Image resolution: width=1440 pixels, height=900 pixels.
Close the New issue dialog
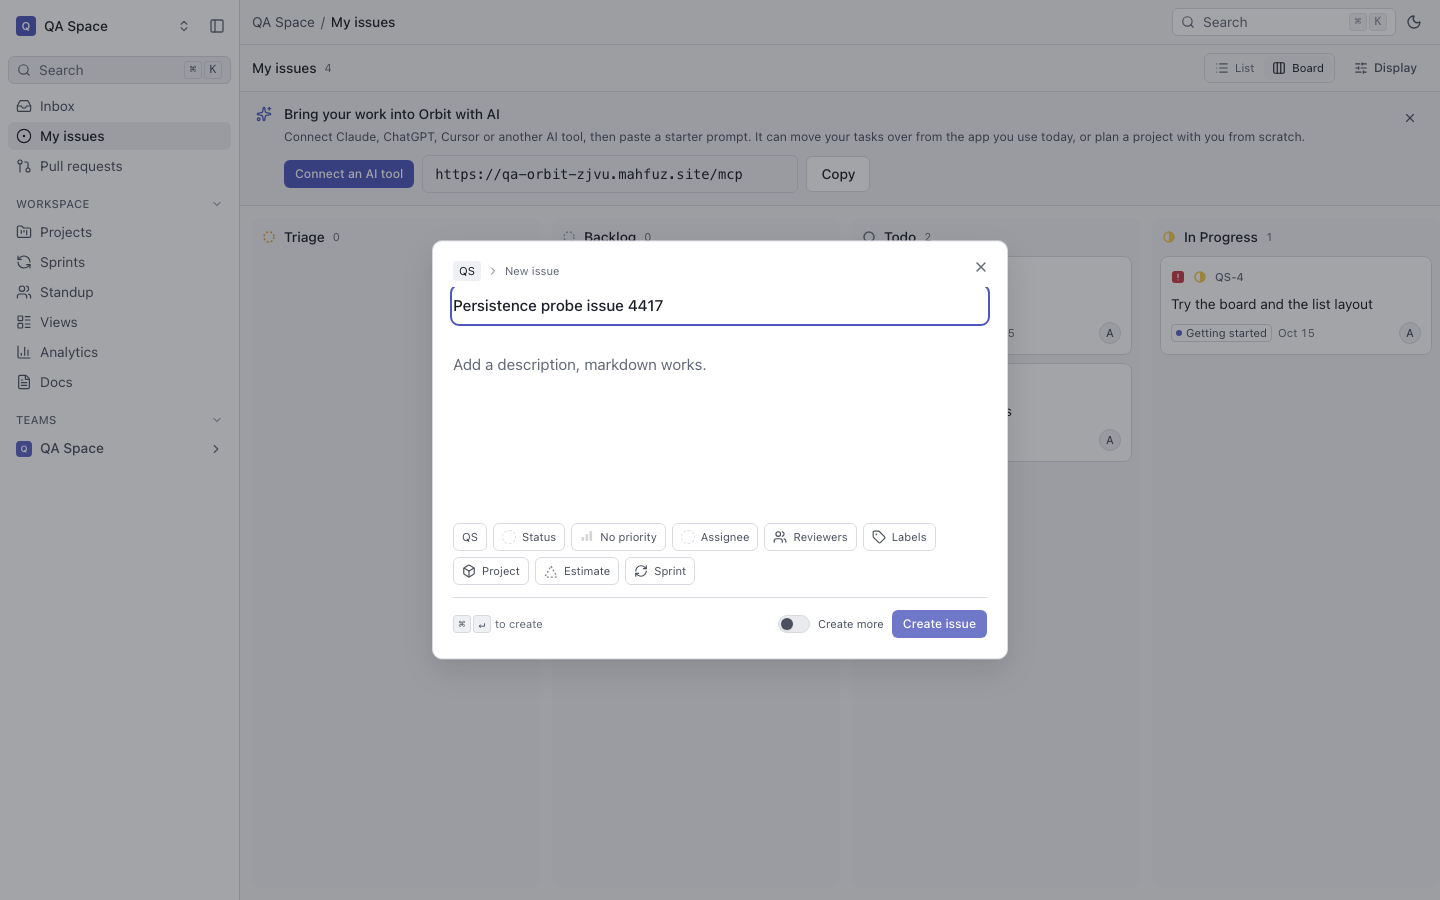pos(981,267)
